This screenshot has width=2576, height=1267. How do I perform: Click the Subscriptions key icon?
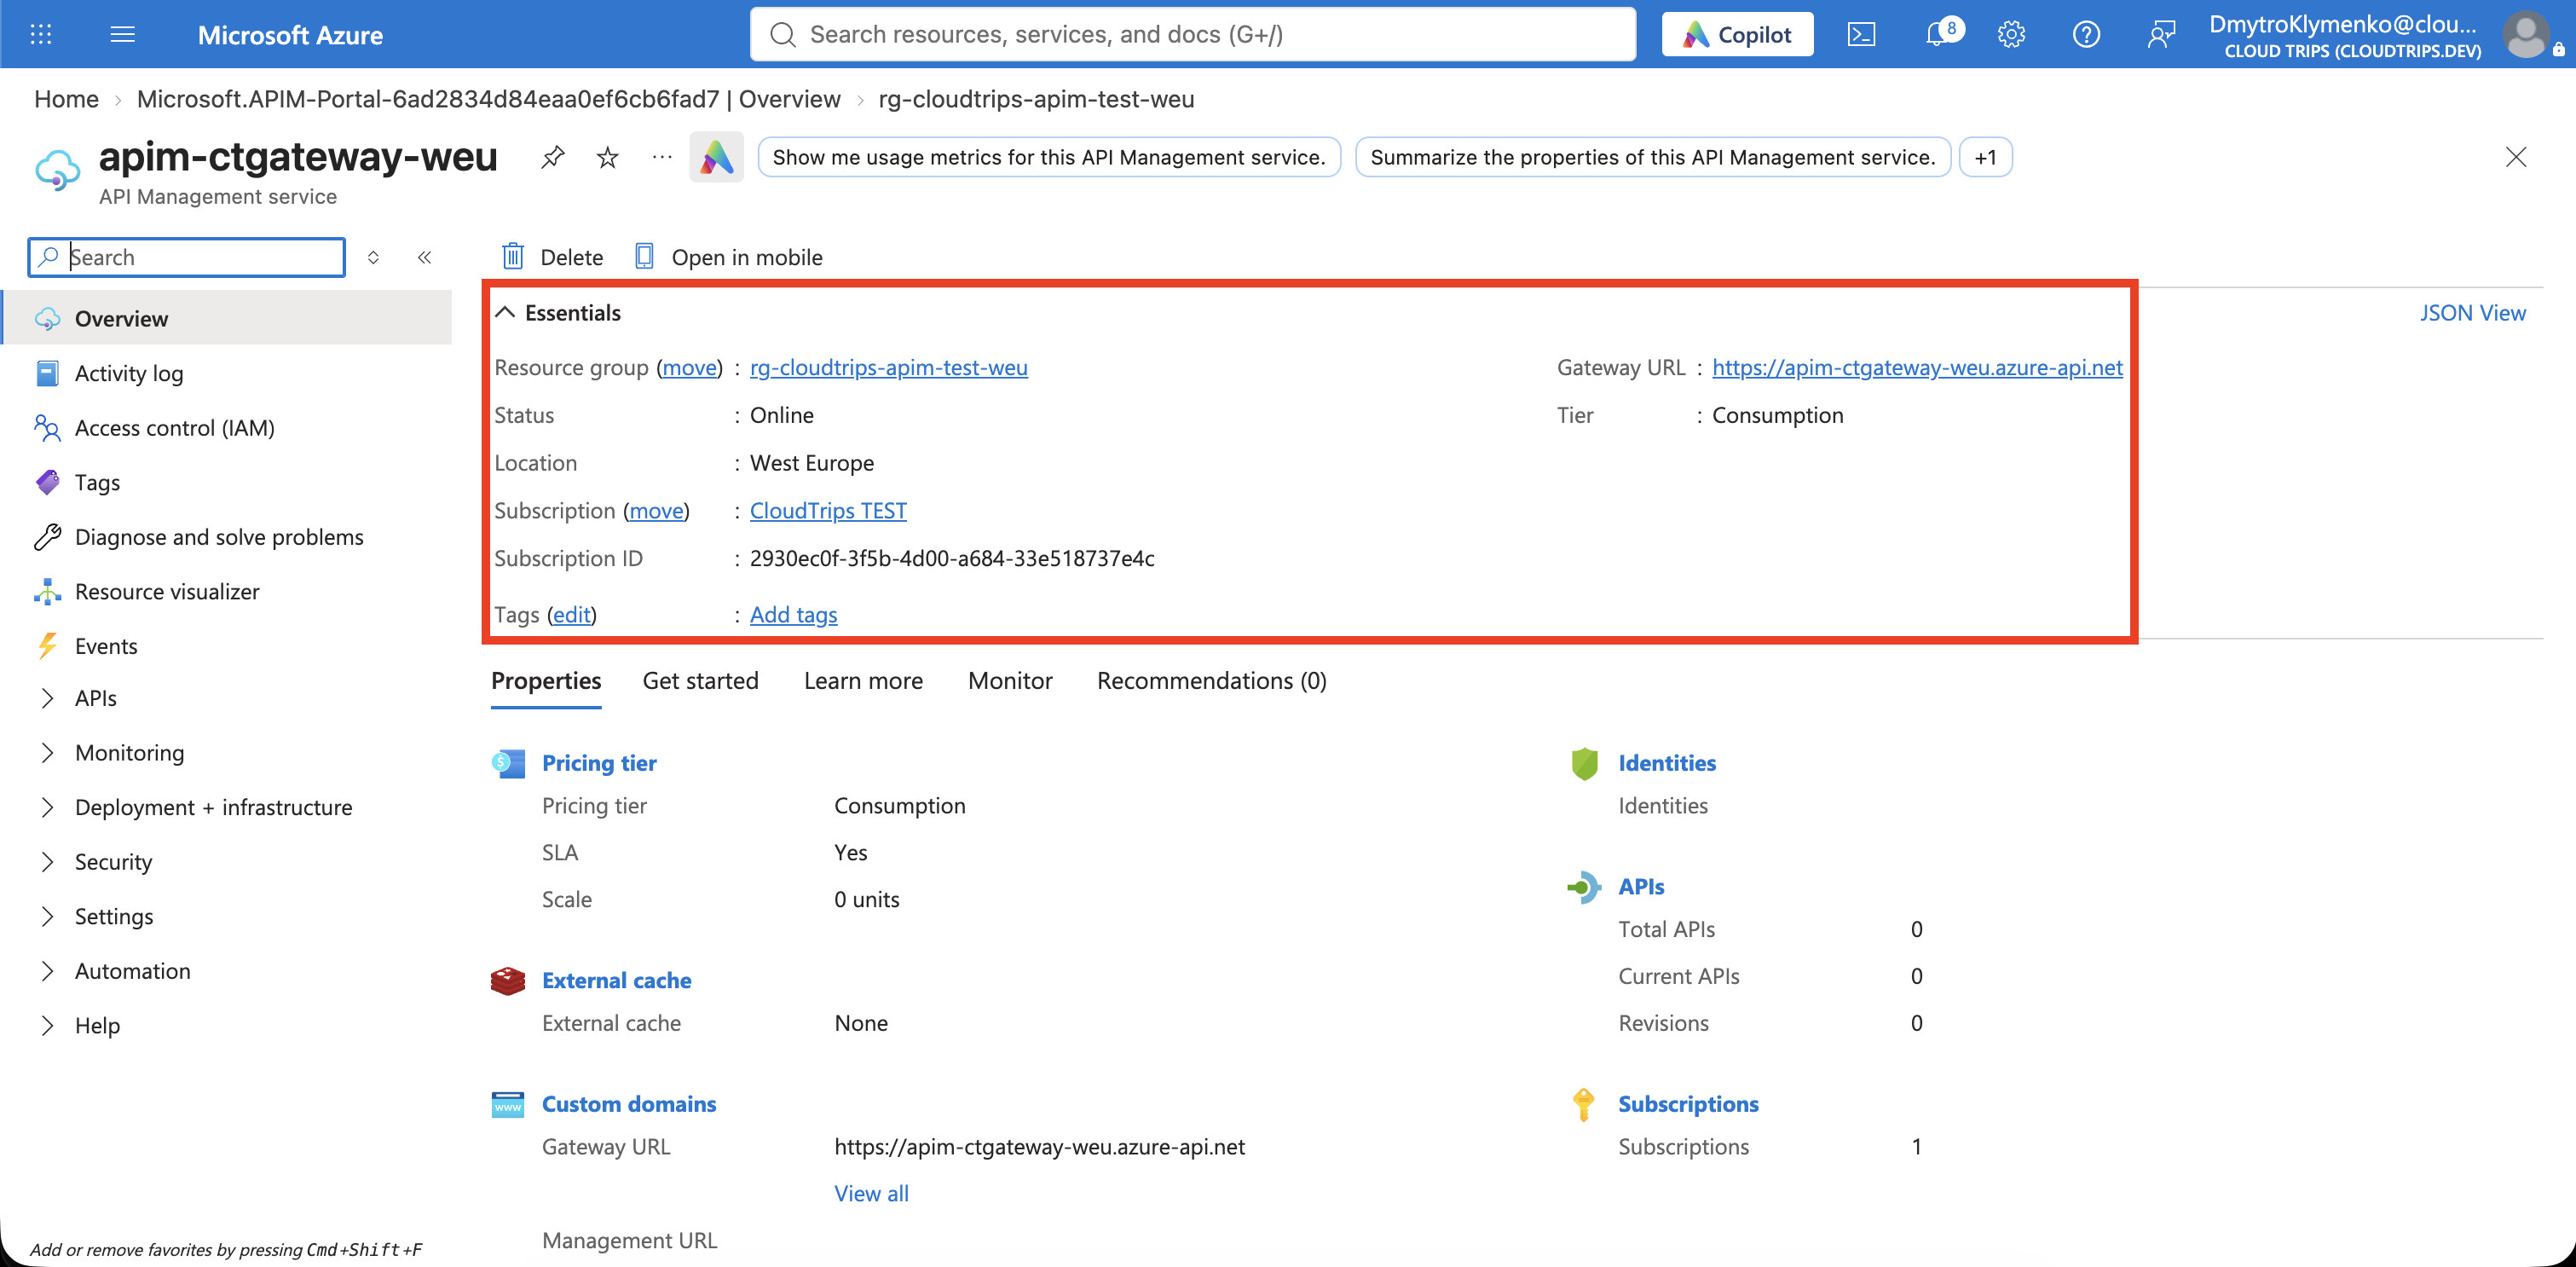tap(1584, 1104)
